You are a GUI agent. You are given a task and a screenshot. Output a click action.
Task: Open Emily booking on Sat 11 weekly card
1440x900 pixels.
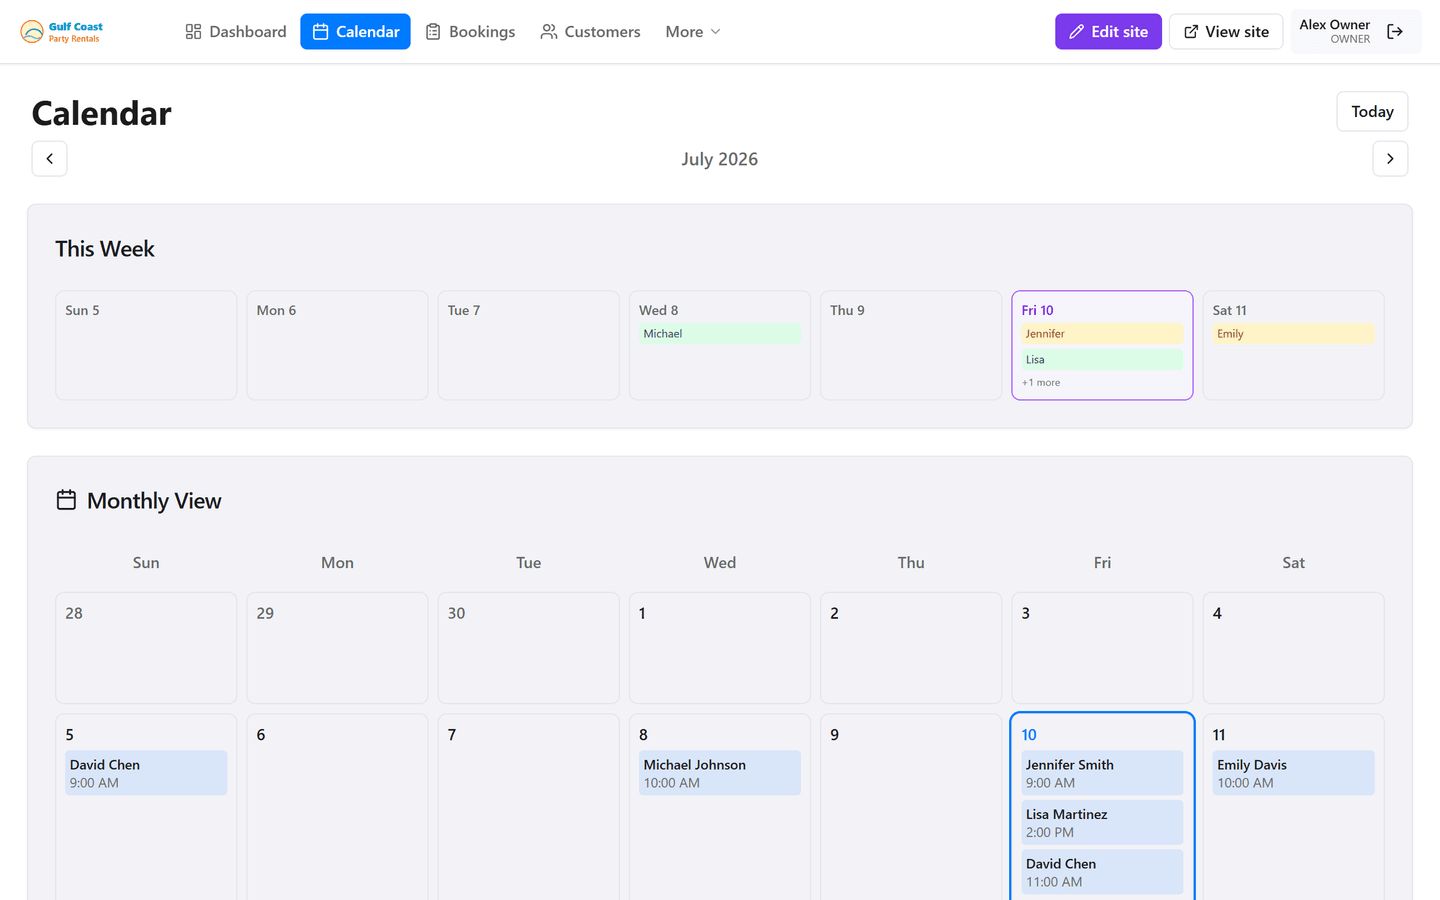1293,334
